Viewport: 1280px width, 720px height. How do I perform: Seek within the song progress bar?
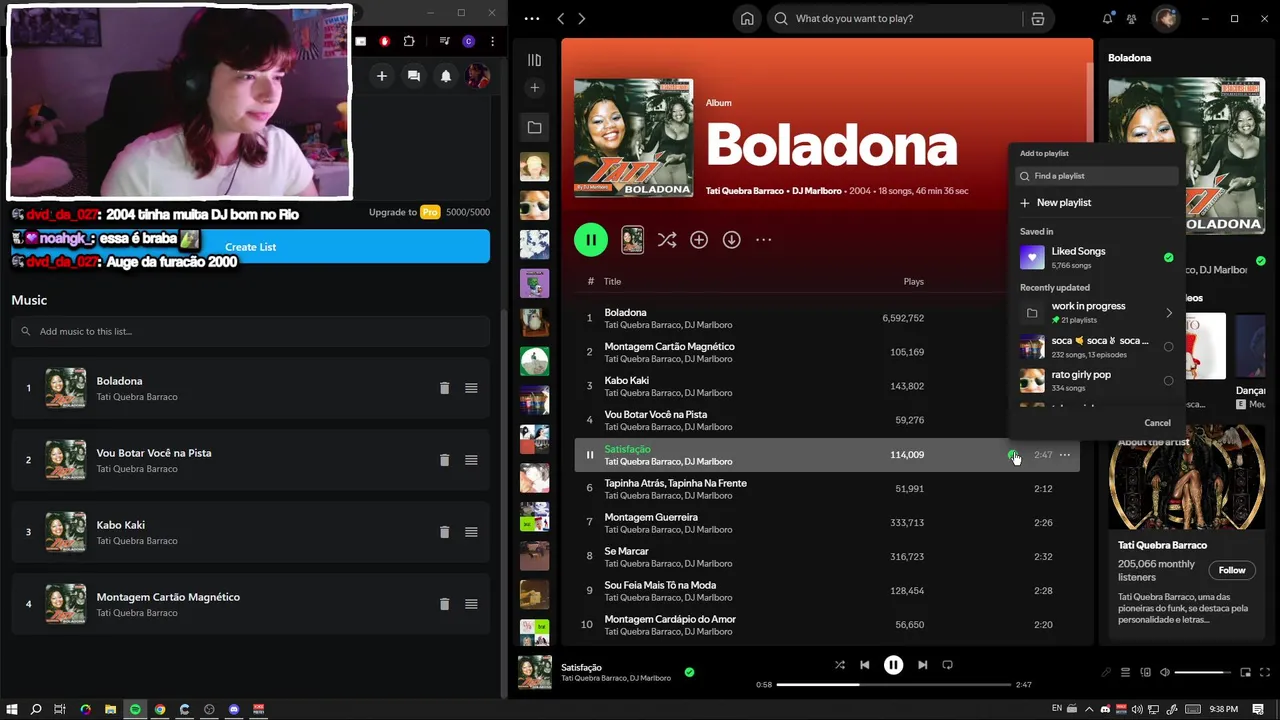point(894,685)
